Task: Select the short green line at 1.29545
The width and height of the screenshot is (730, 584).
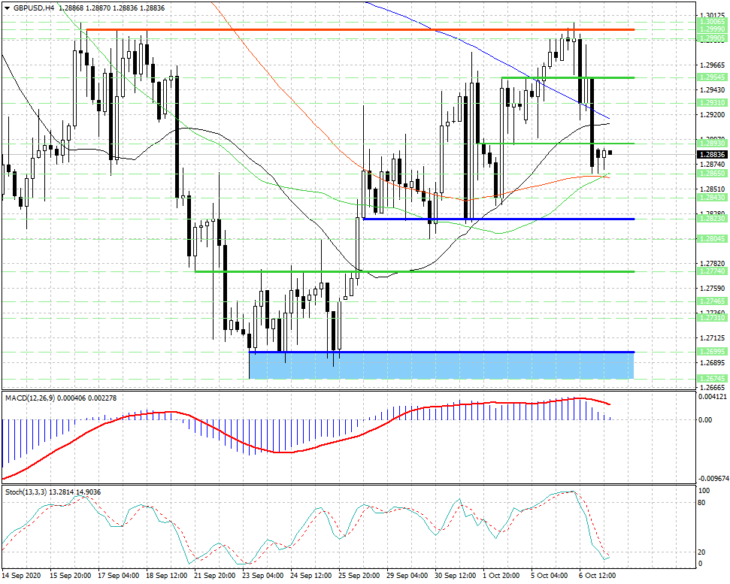Action: click(568, 78)
